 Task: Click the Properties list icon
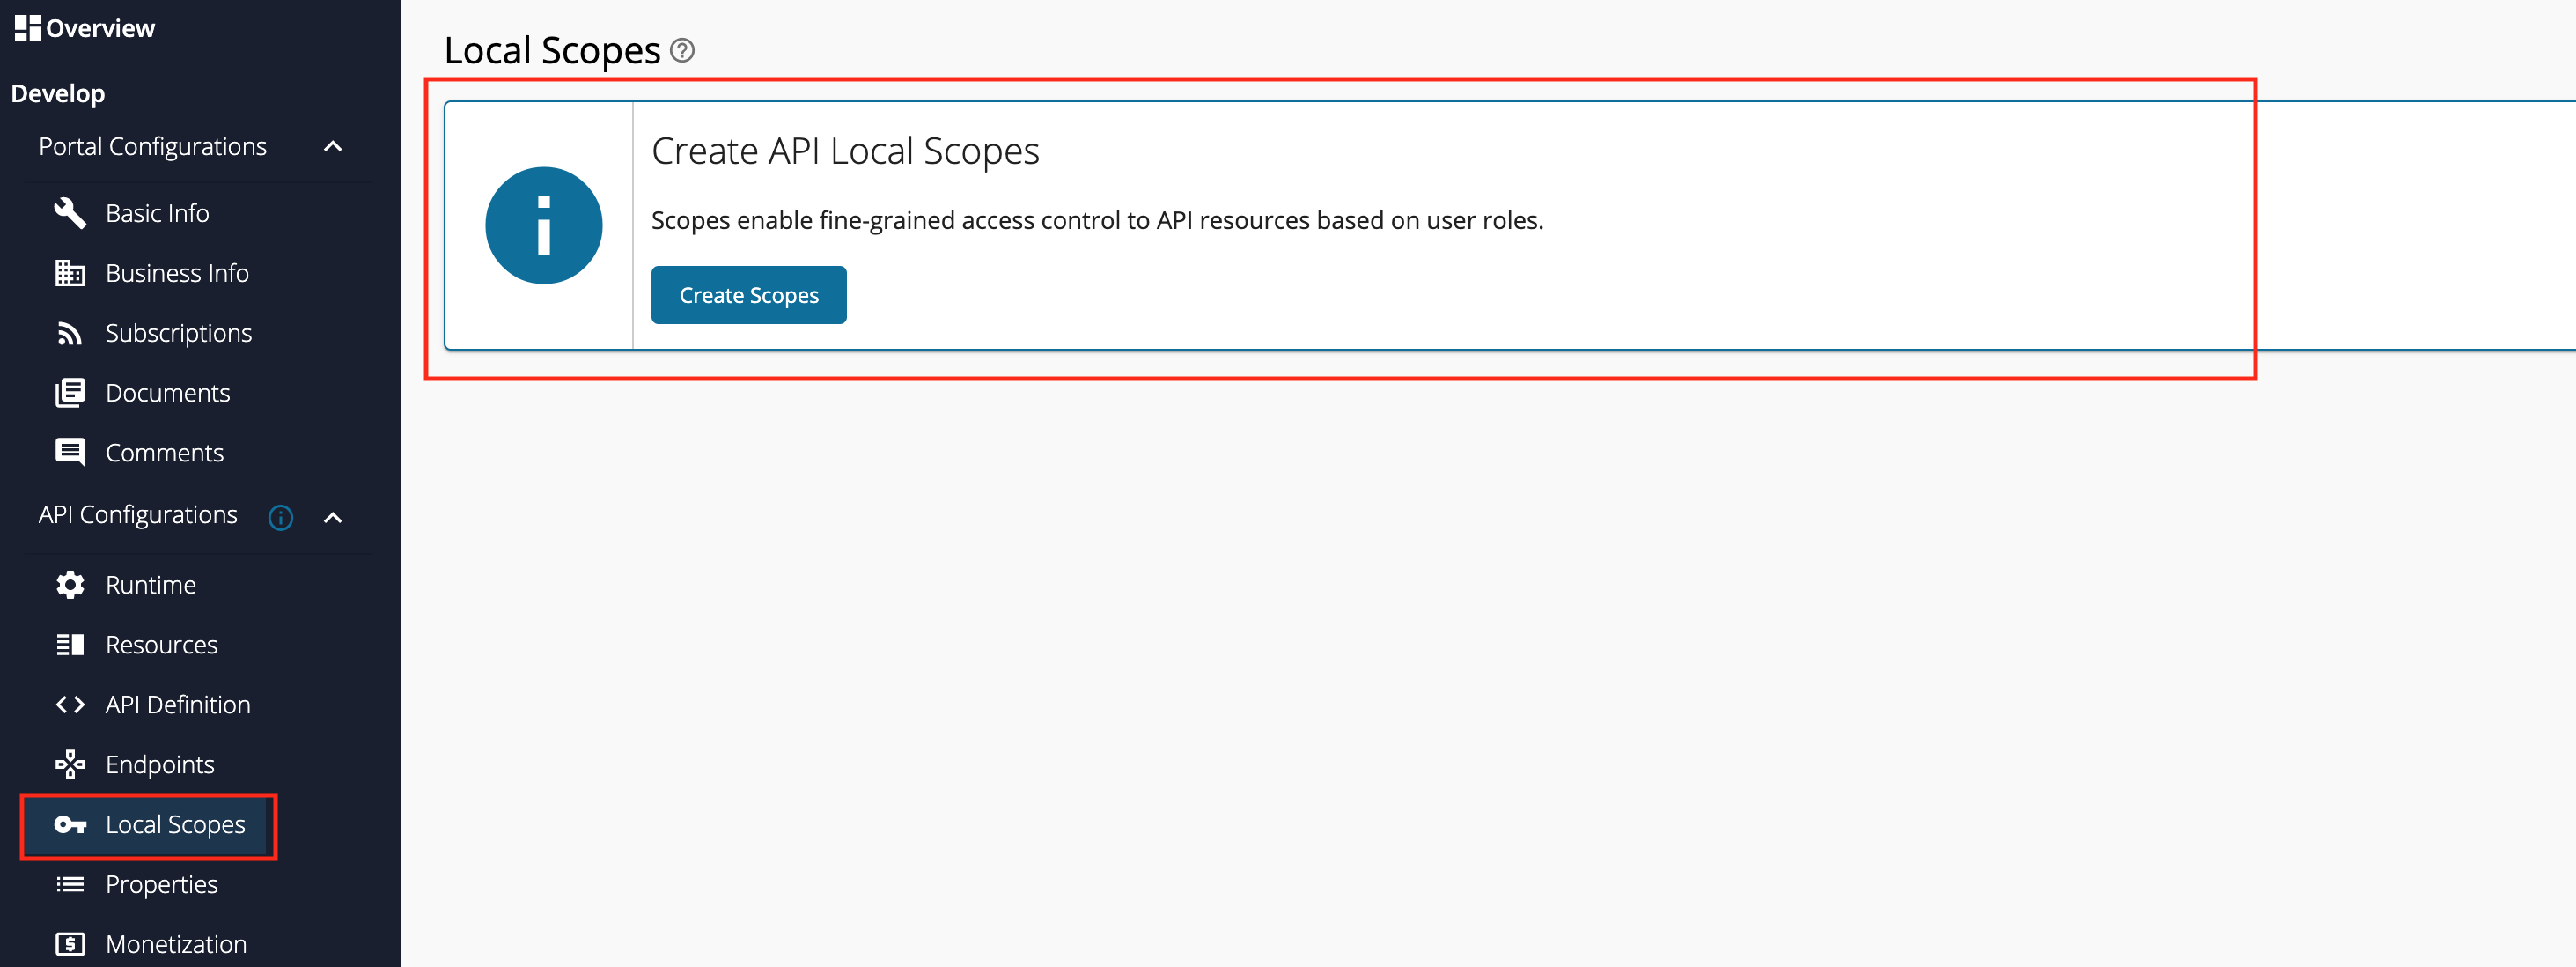pos(70,884)
